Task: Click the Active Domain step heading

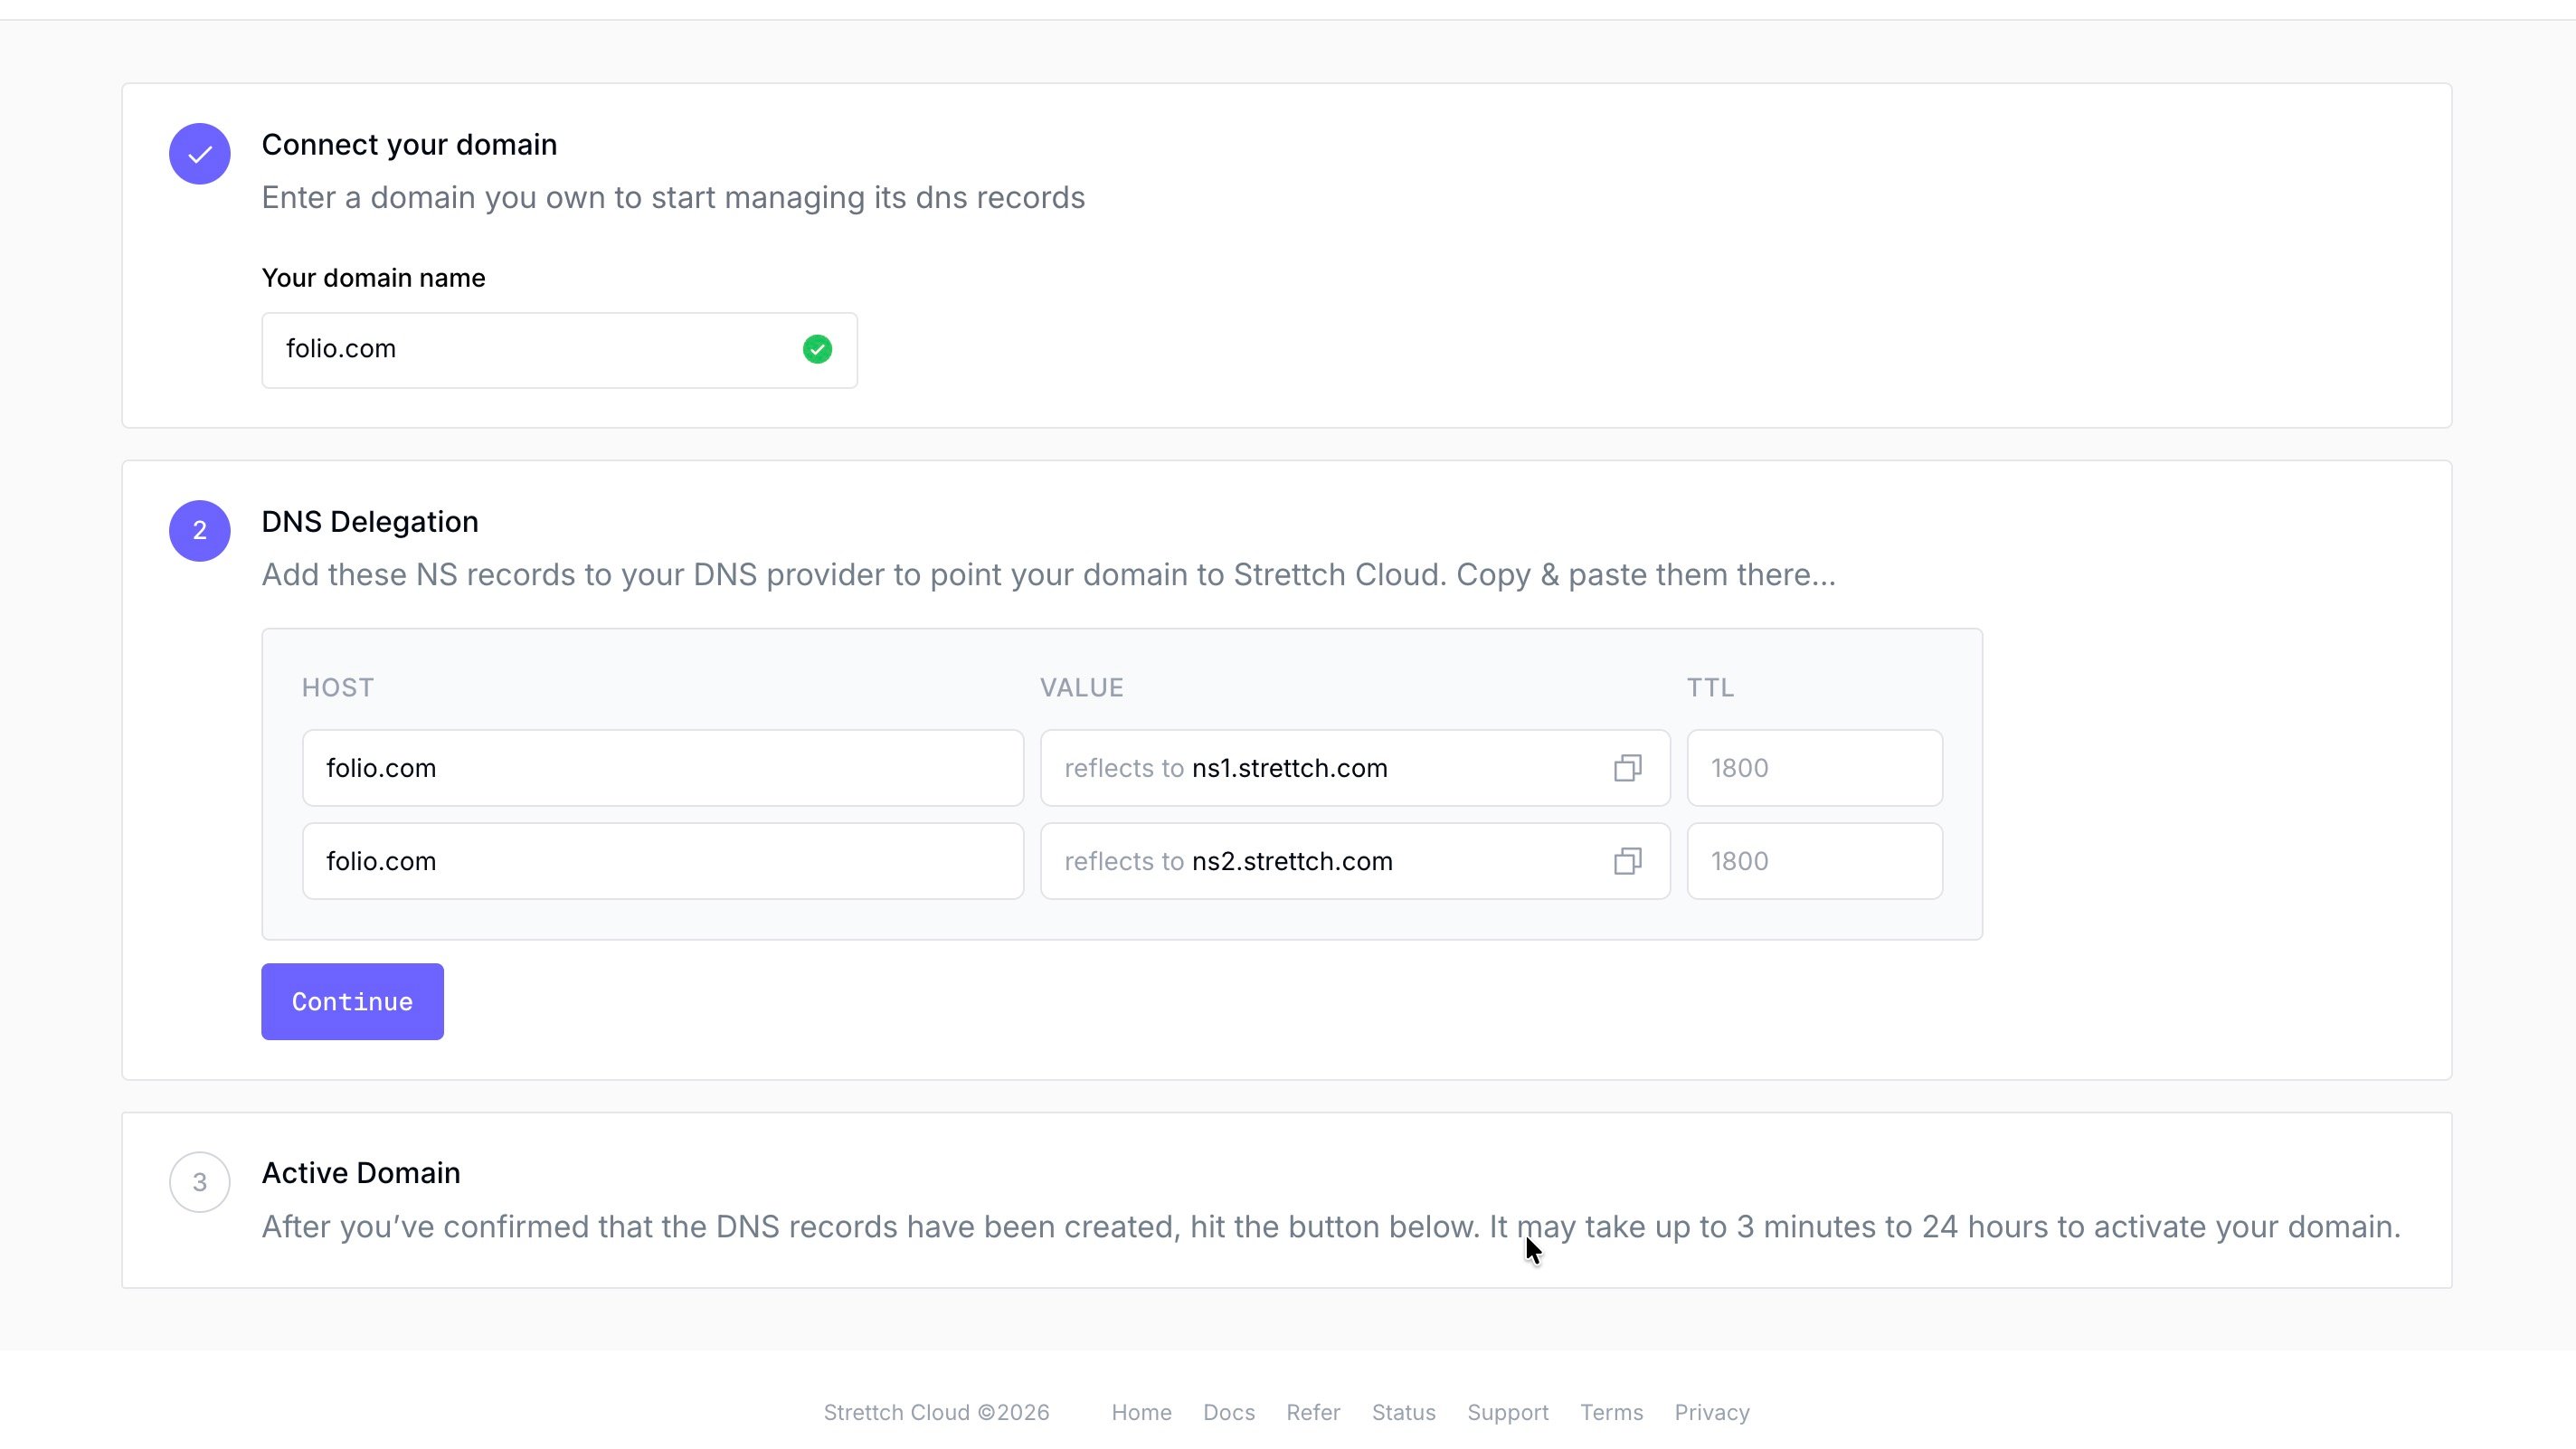Action: (361, 1172)
